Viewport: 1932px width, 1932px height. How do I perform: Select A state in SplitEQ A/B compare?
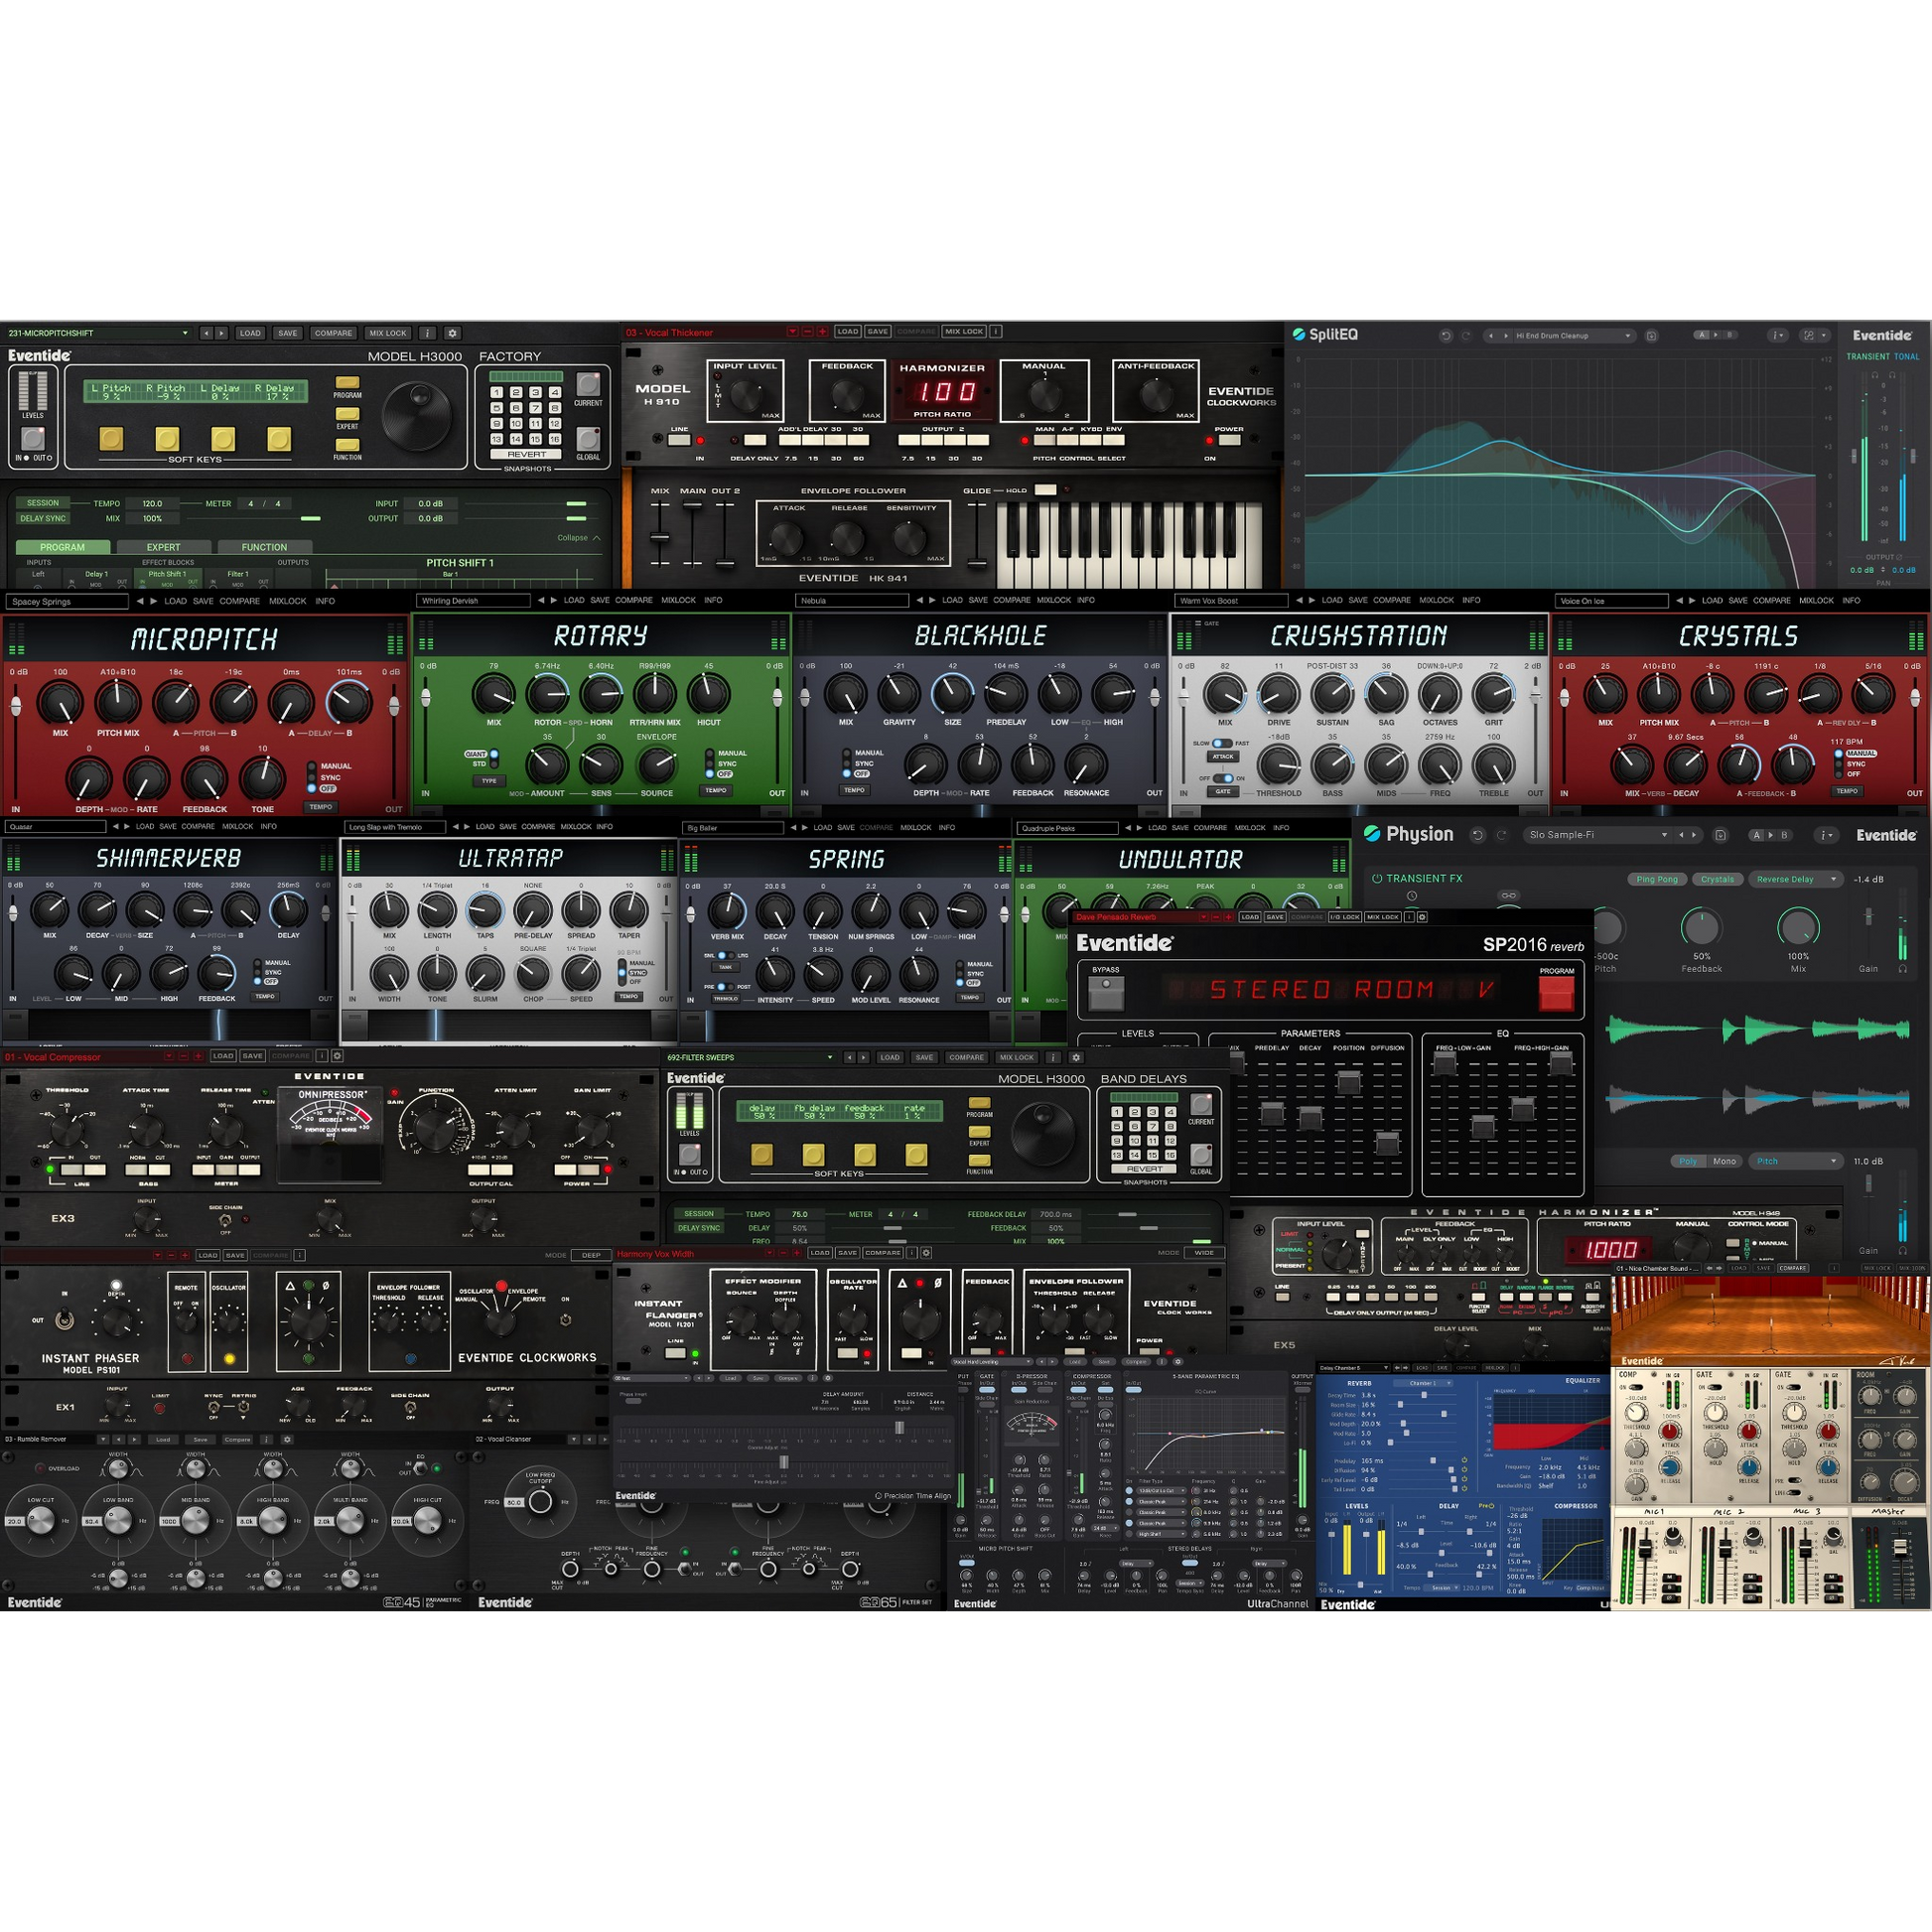point(1702,335)
